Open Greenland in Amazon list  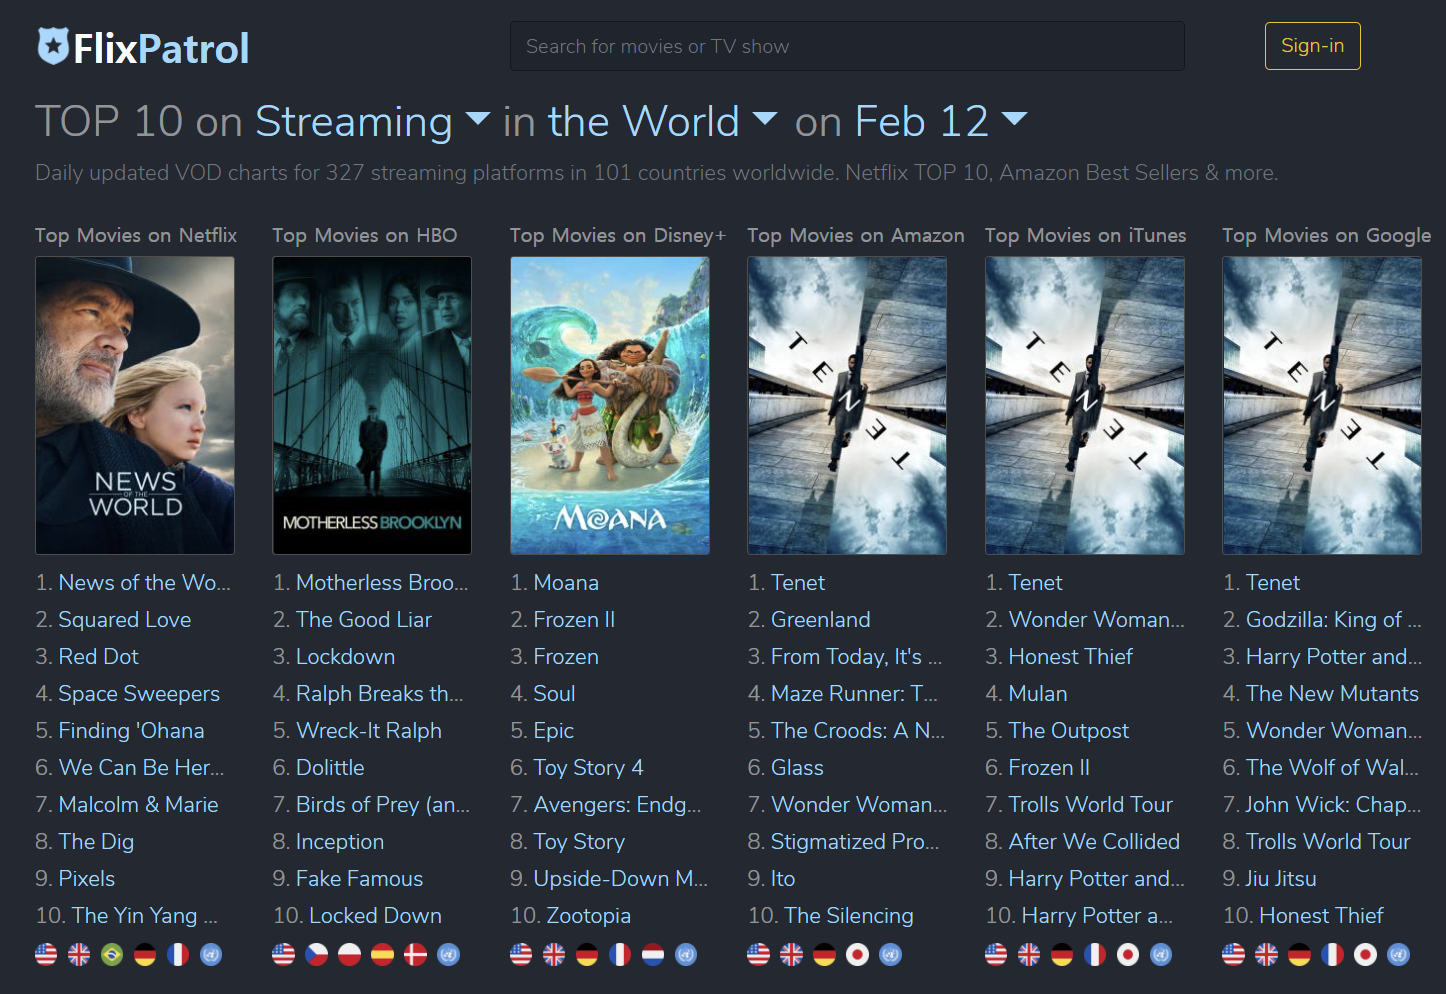821,620
